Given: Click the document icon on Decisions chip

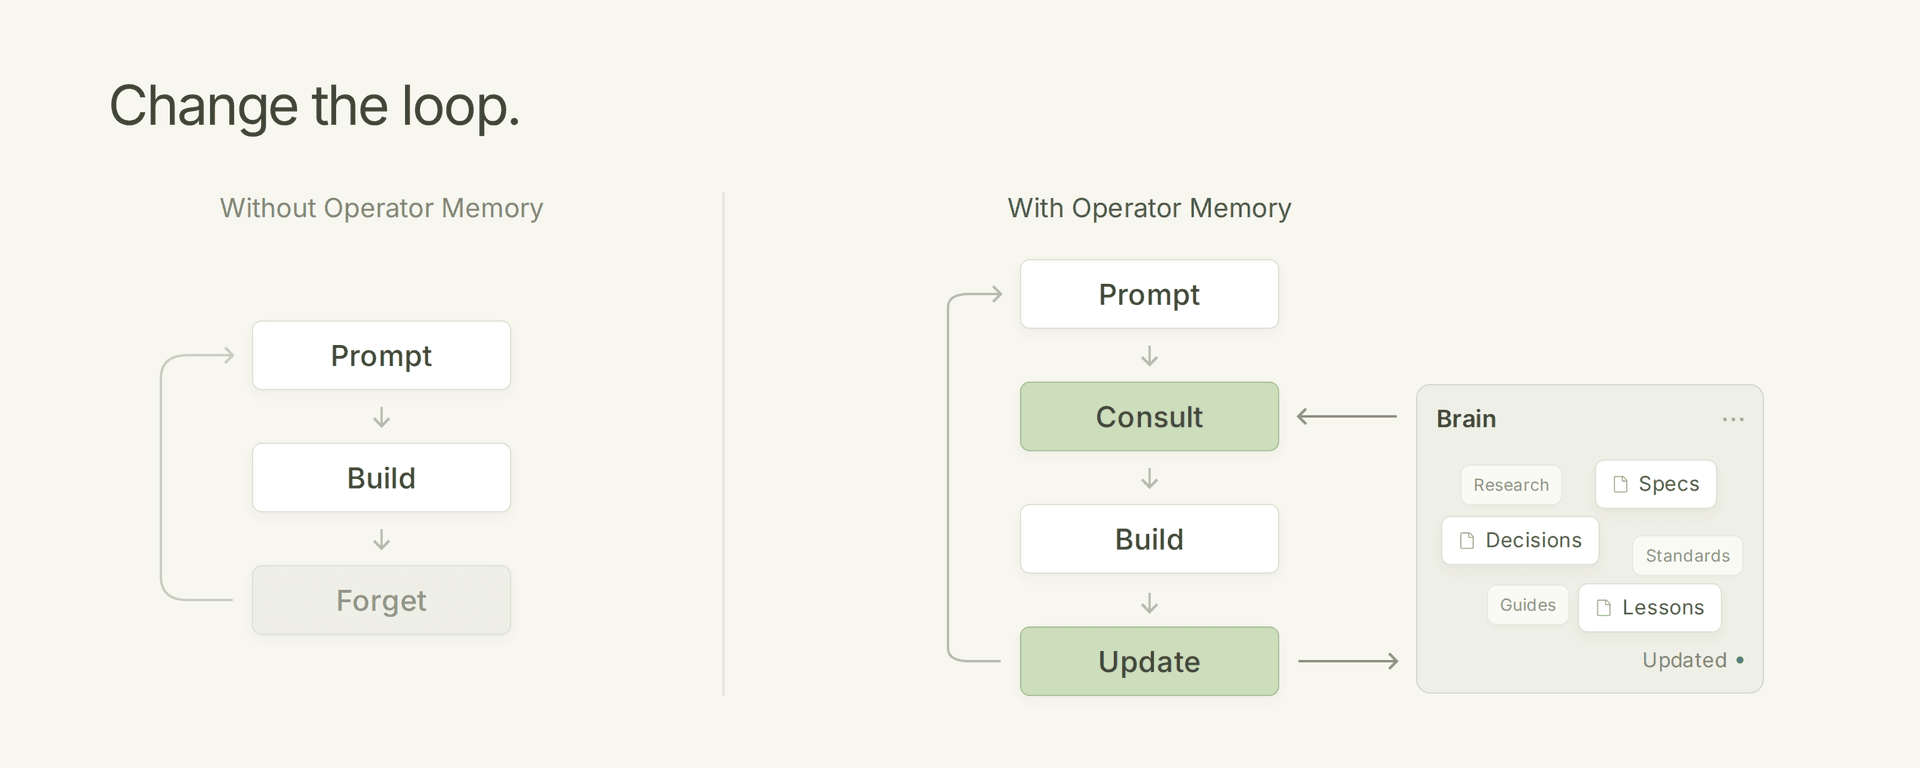Looking at the screenshot, I should (x=1467, y=540).
